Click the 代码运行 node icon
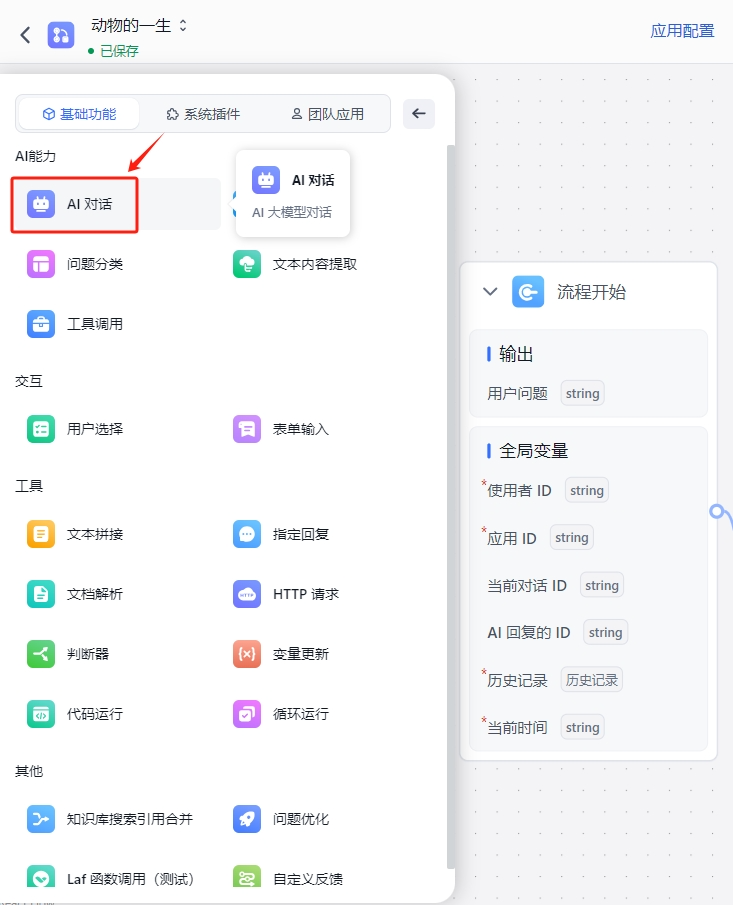Screen dimensions: 733x905 tap(41, 715)
